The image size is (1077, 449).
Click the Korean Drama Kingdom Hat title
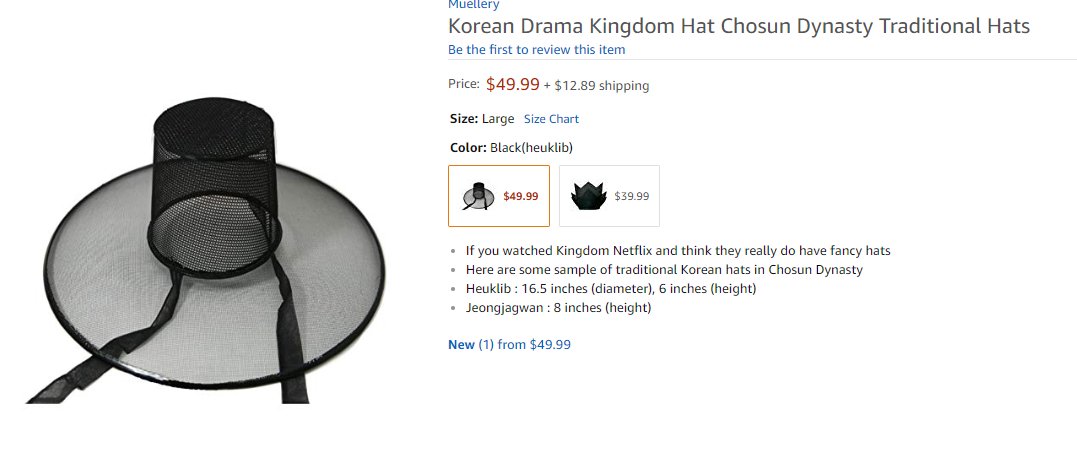[738, 26]
